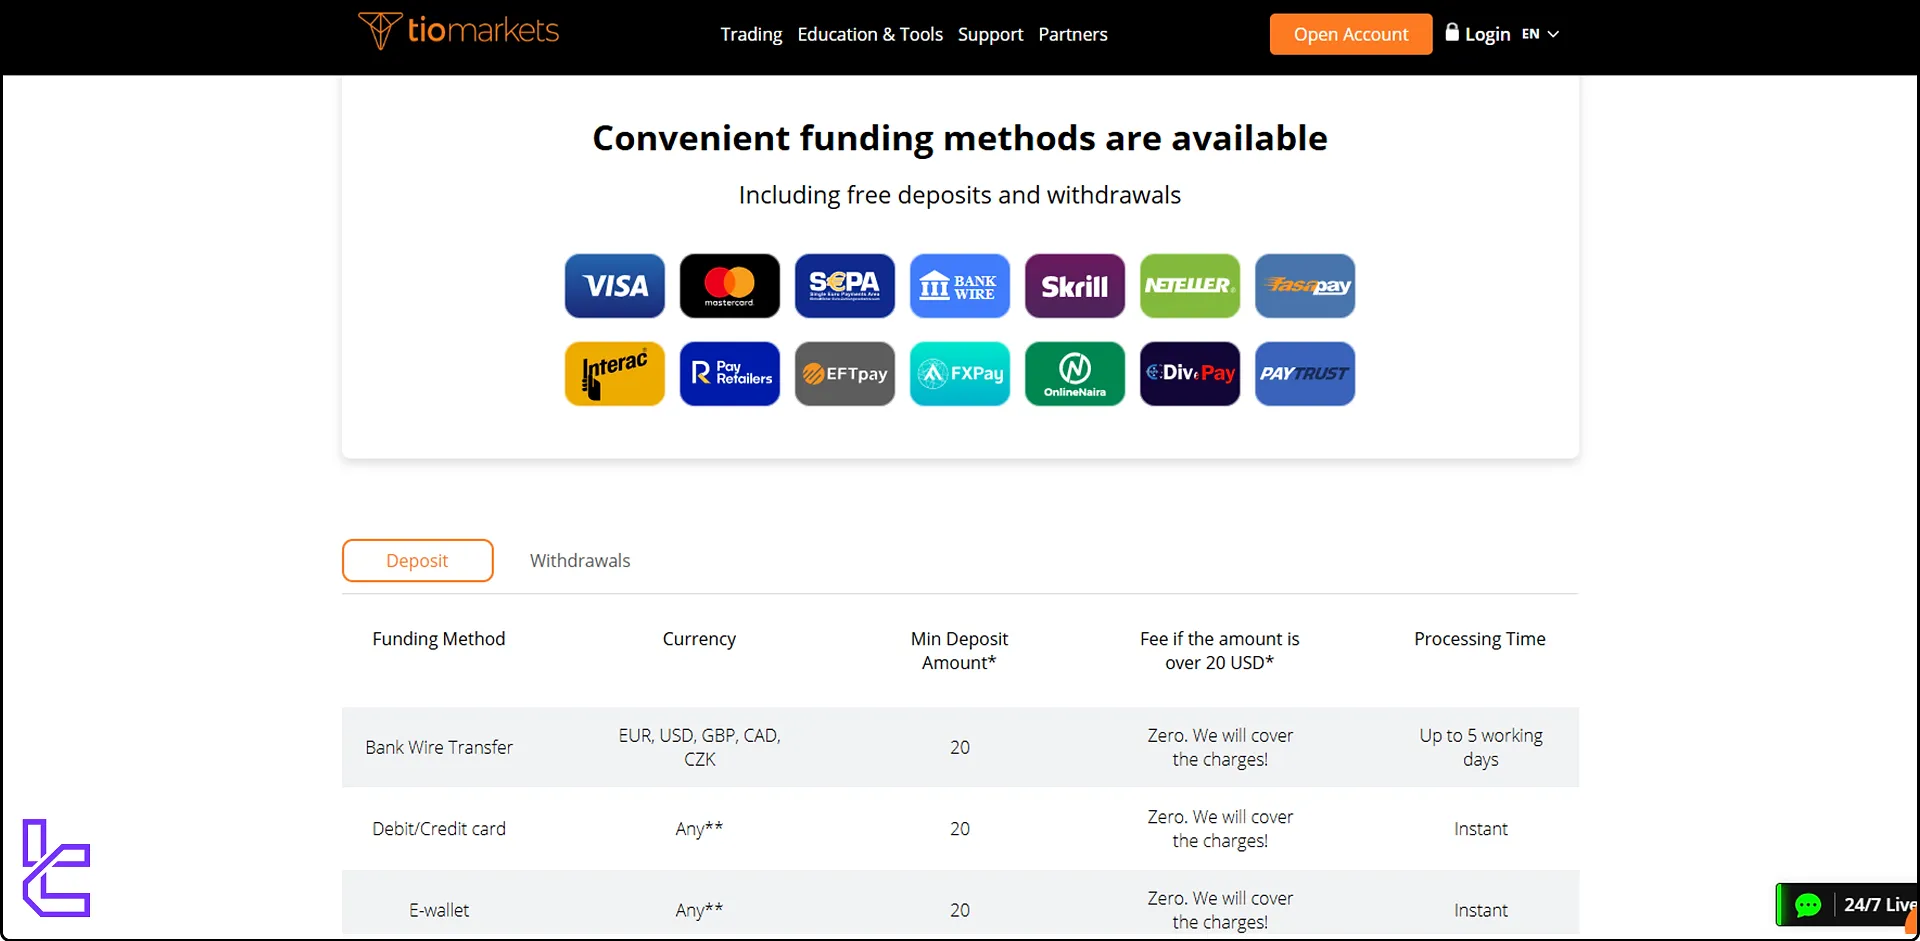Pick the FXPay icon
This screenshot has width=1920, height=941.
tap(960, 374)
